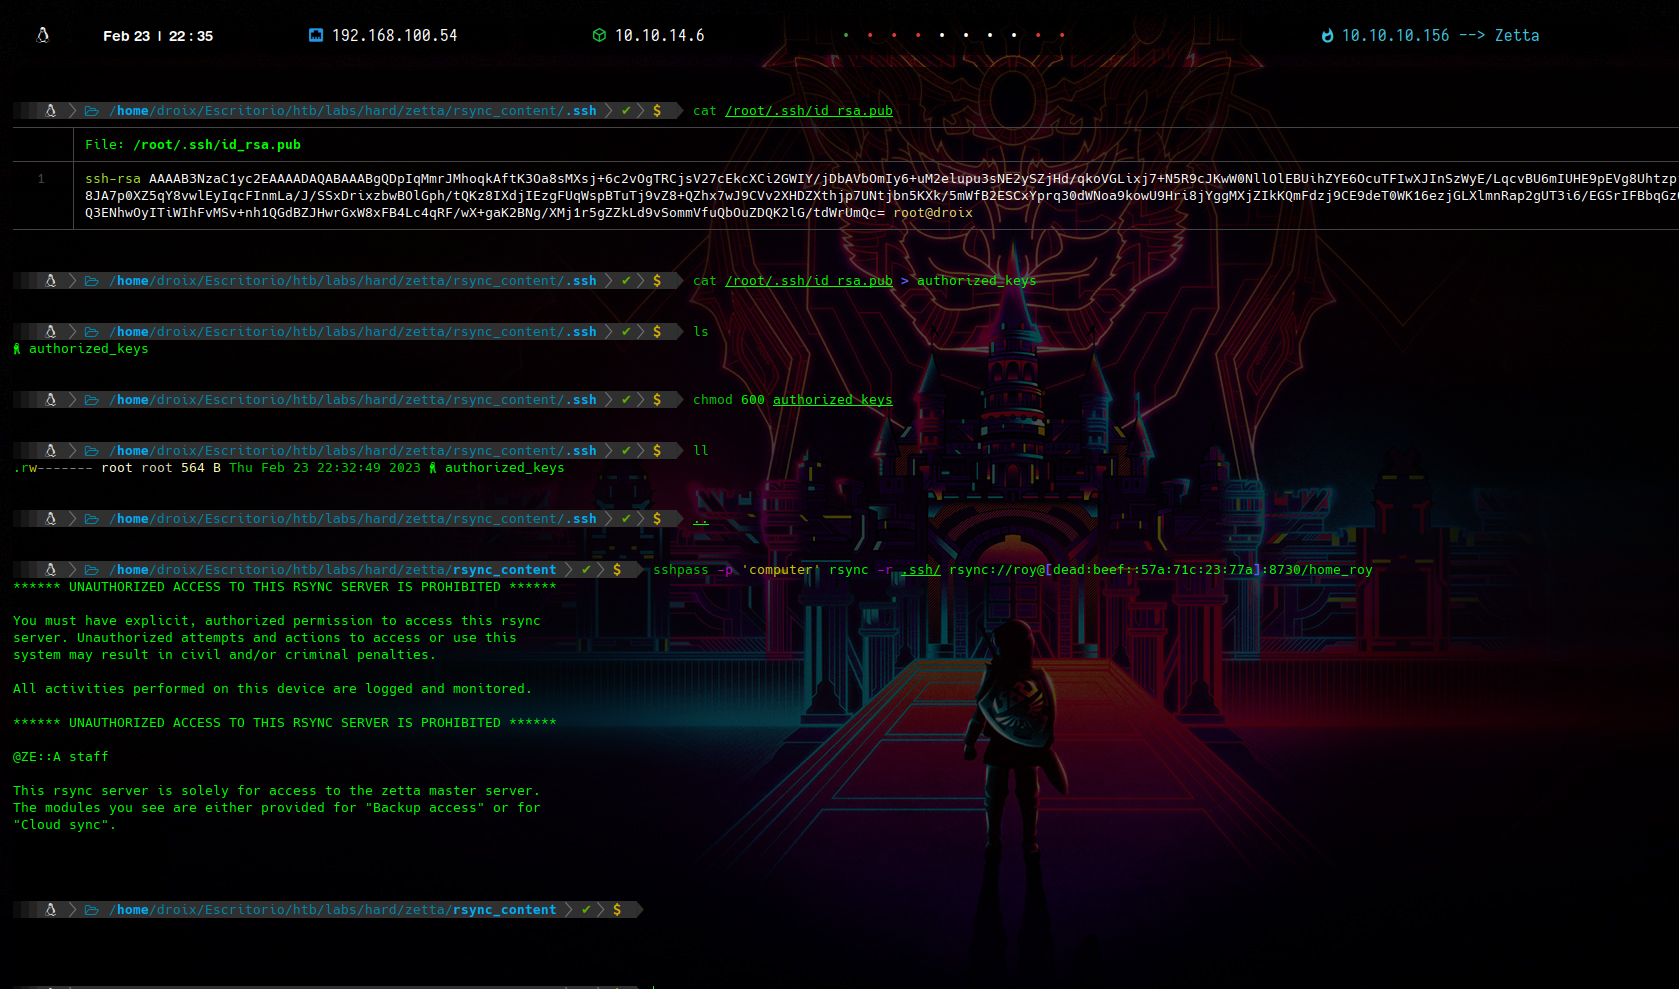The image size is (1679, 989).
Task: Click the Linux penguin icon in top bar
Action: (43, 36)
